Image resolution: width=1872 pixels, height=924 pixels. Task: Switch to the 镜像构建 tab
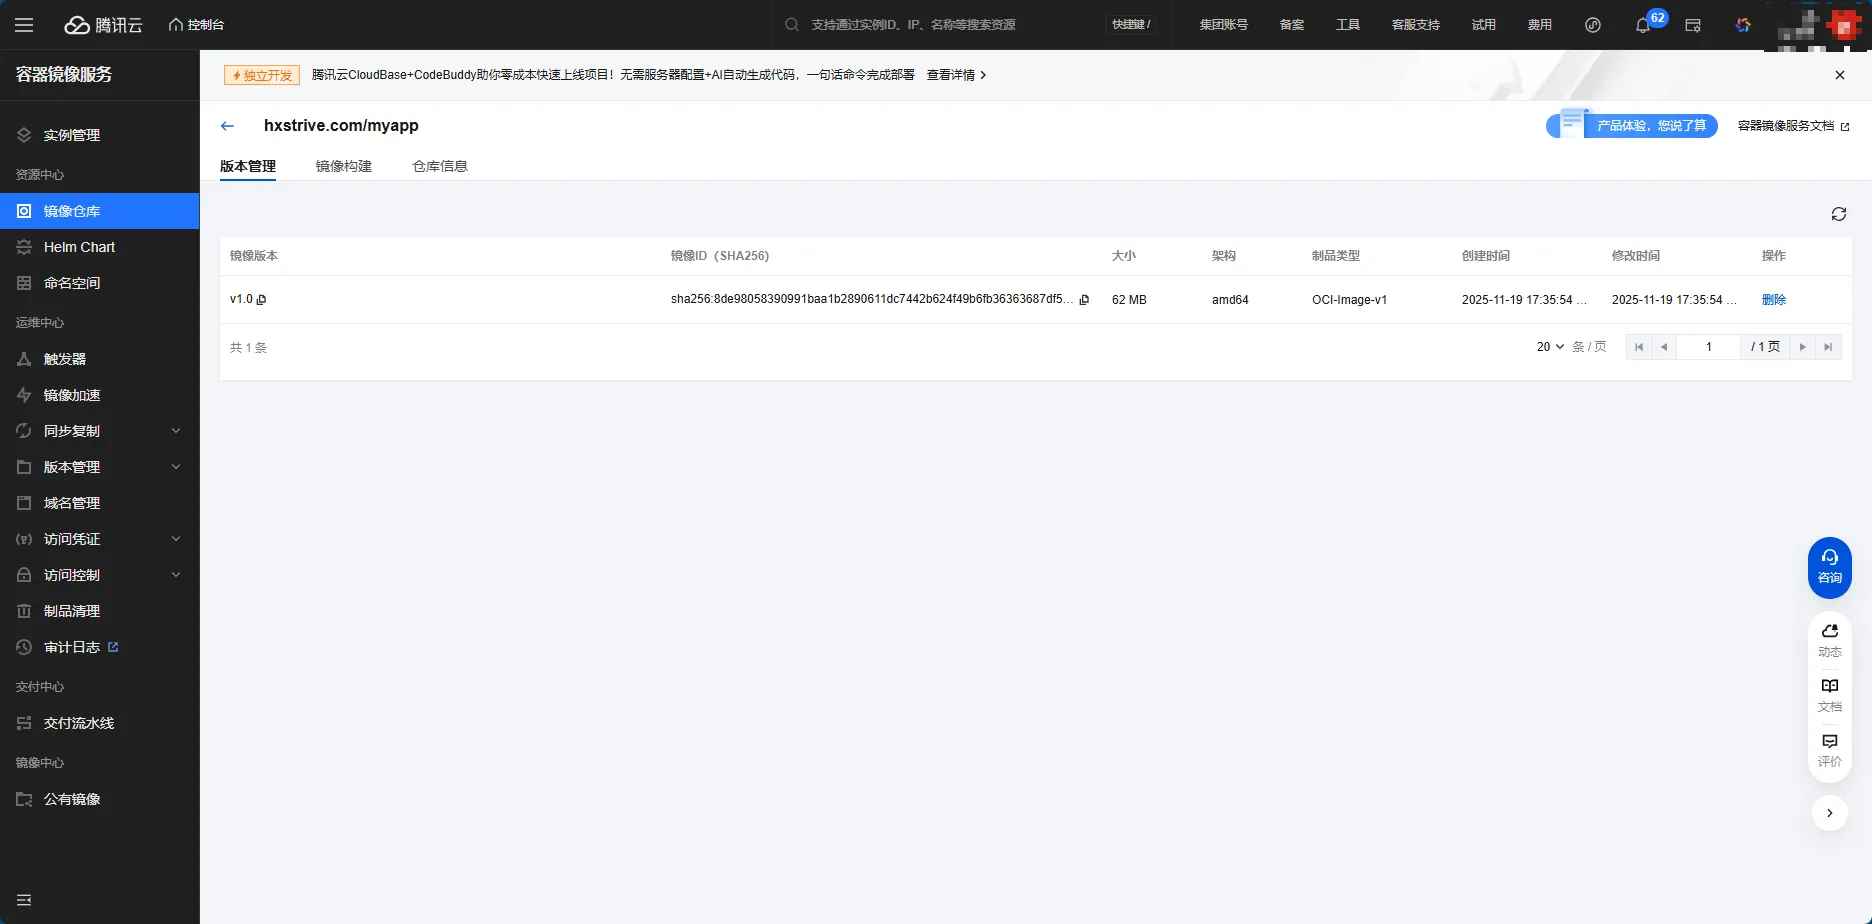tap(343, 166)
